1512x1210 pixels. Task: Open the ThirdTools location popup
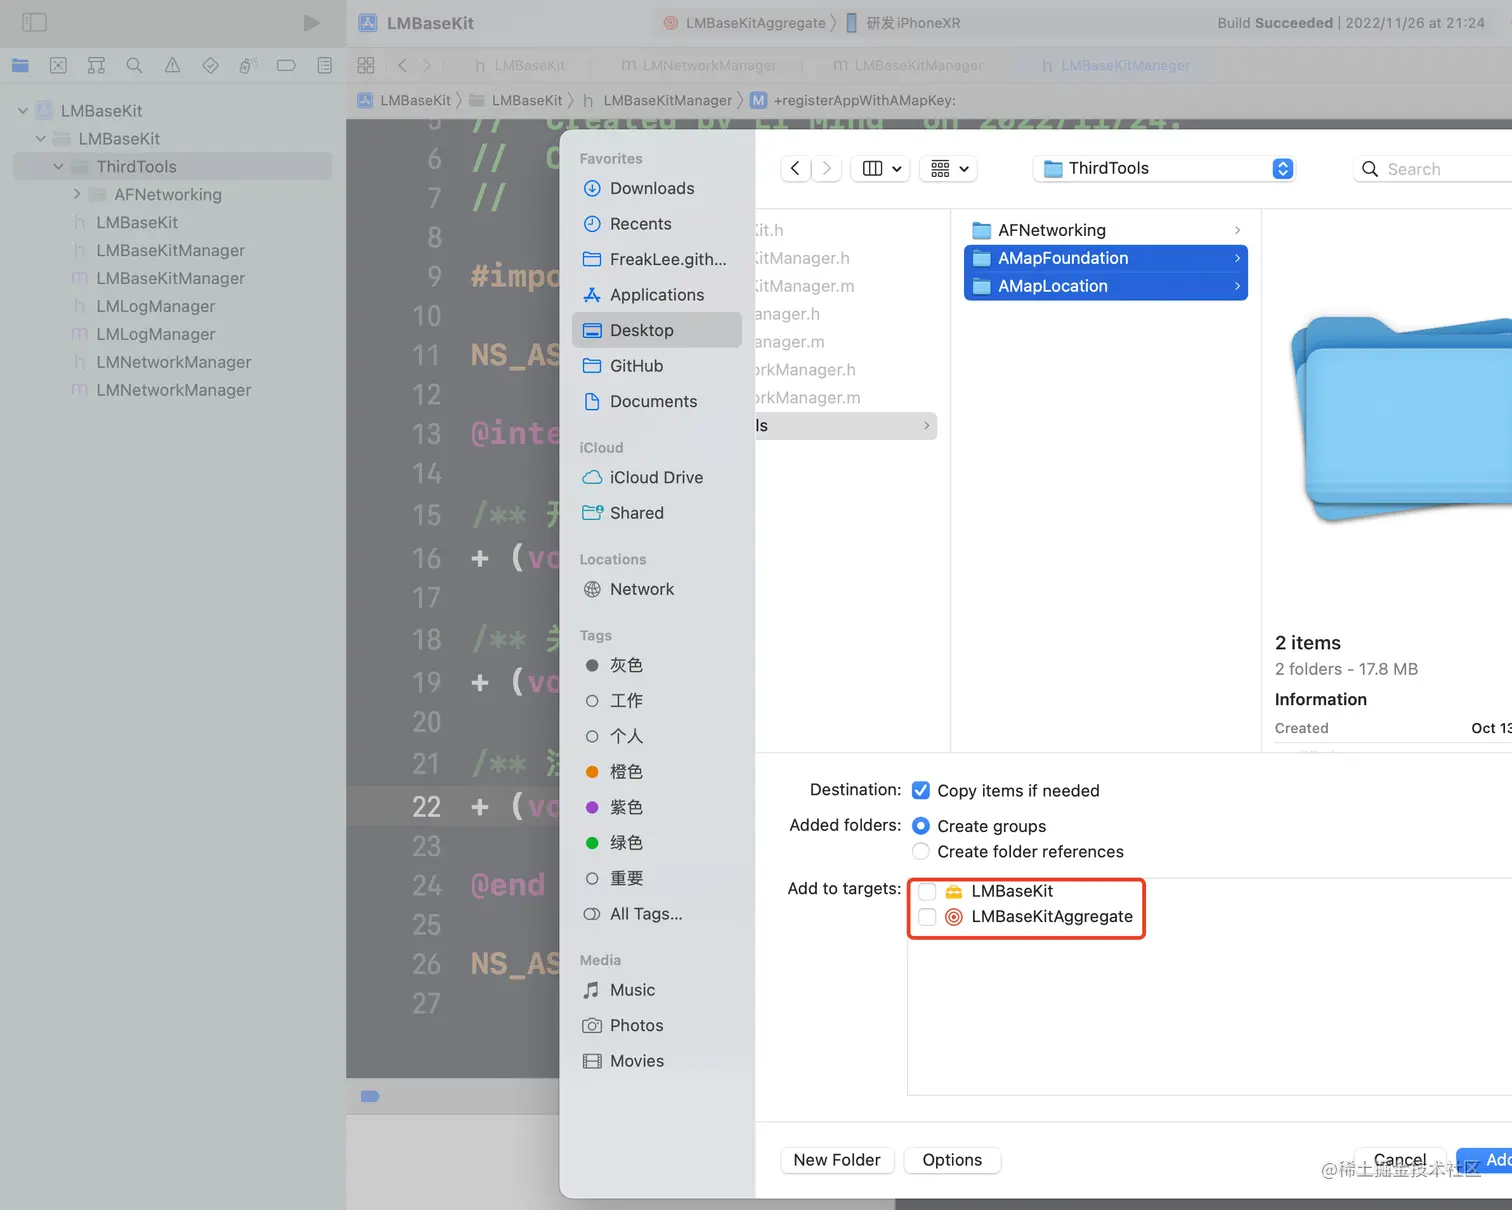click(1165, 168)
